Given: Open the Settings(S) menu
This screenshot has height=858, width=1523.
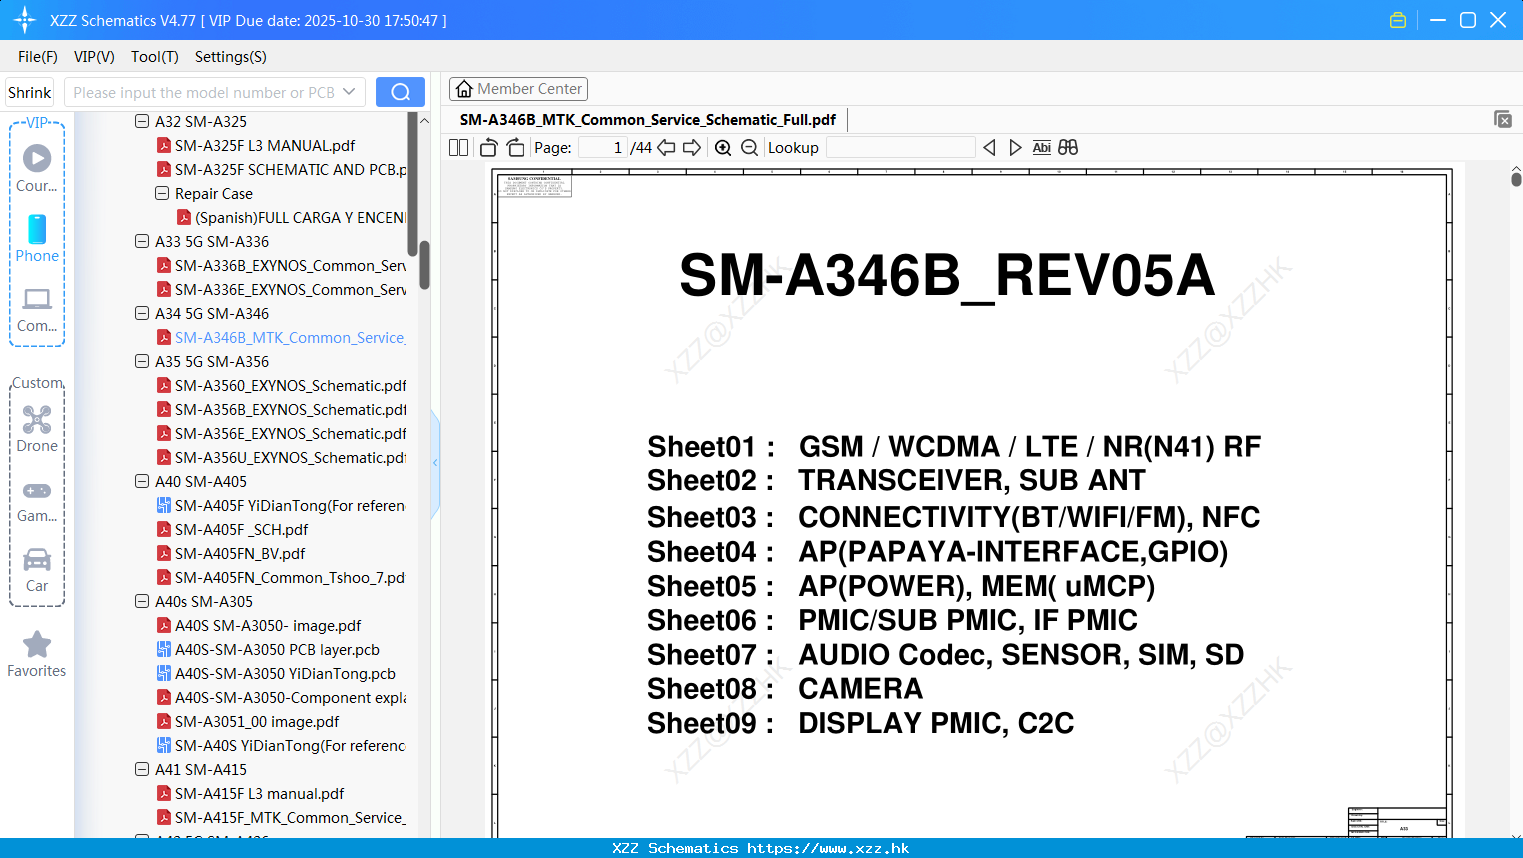Looking at the screenshot, I should (231, 57).
